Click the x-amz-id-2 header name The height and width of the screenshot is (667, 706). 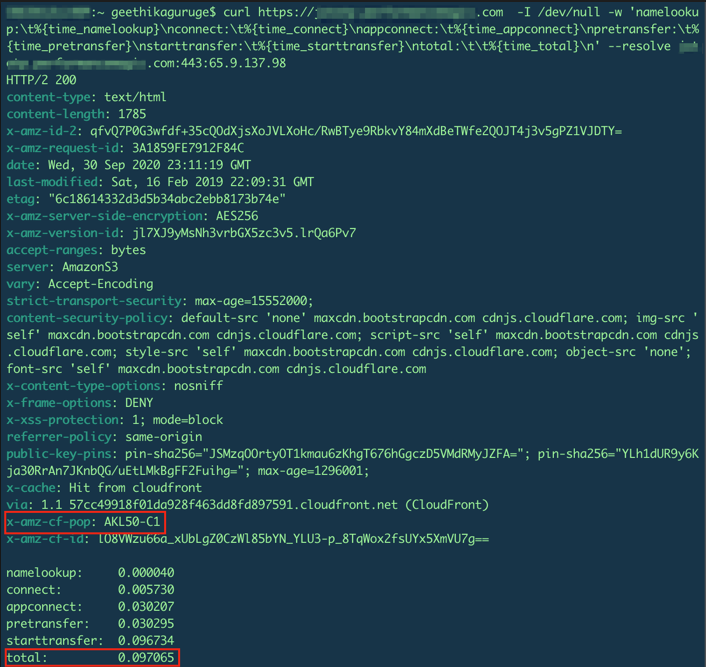pyautogui.click(x=44, y=131)
